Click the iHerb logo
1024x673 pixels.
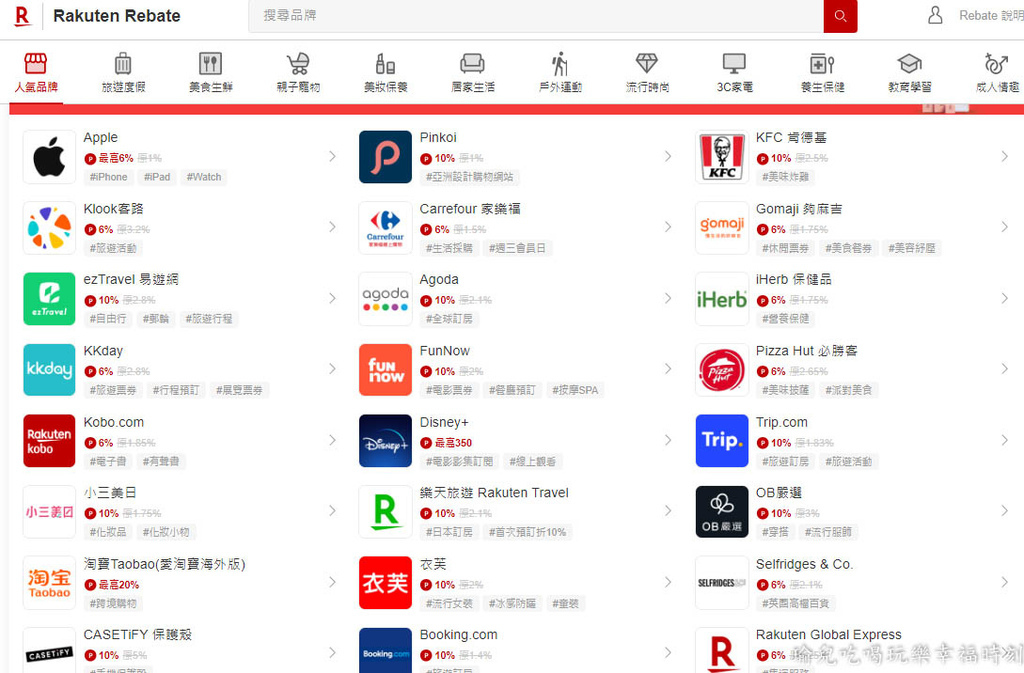click(x=722, y=299)
